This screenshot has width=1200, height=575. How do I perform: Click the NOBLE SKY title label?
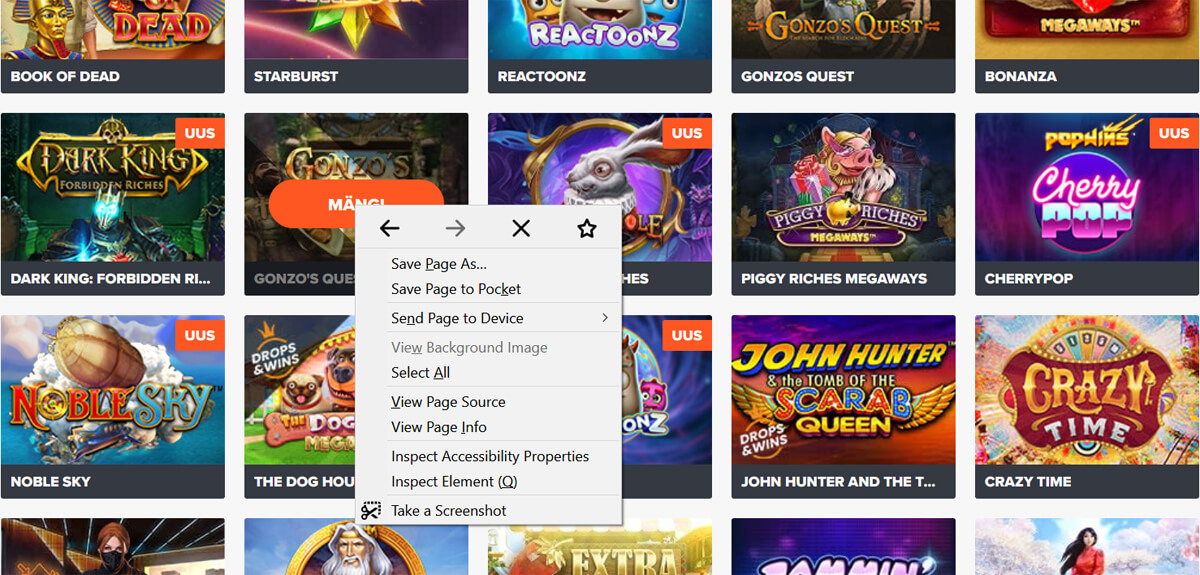51,481
